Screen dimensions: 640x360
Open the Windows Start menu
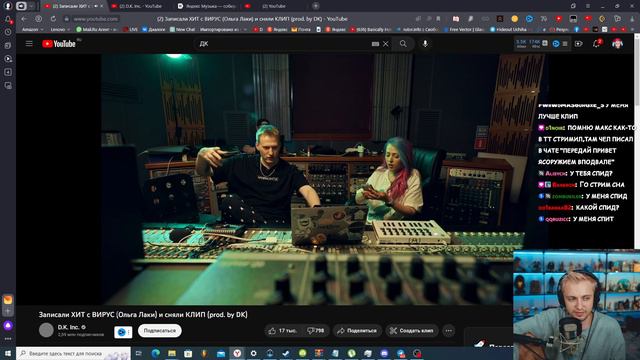click(x=8, y=353)
